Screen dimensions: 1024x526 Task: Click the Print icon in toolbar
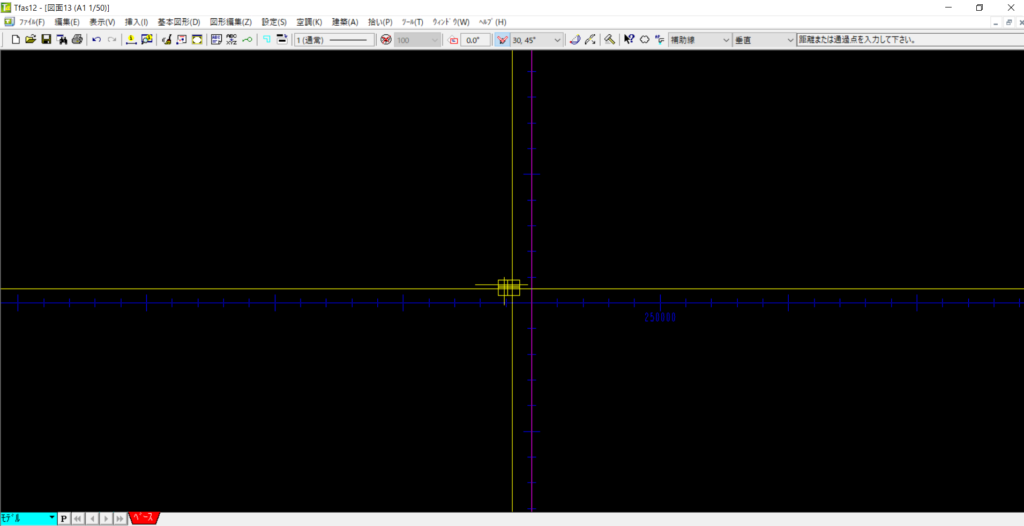tap(77, 40)
